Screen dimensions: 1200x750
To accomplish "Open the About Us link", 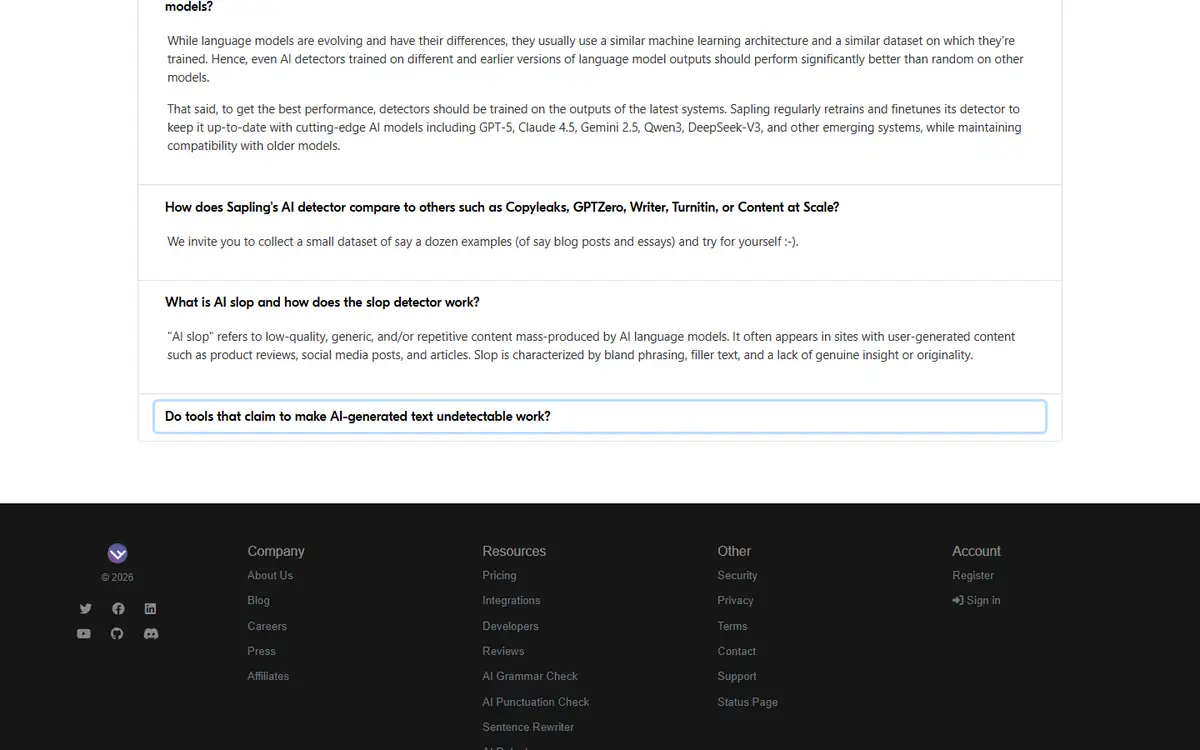I will click(270, 575).
